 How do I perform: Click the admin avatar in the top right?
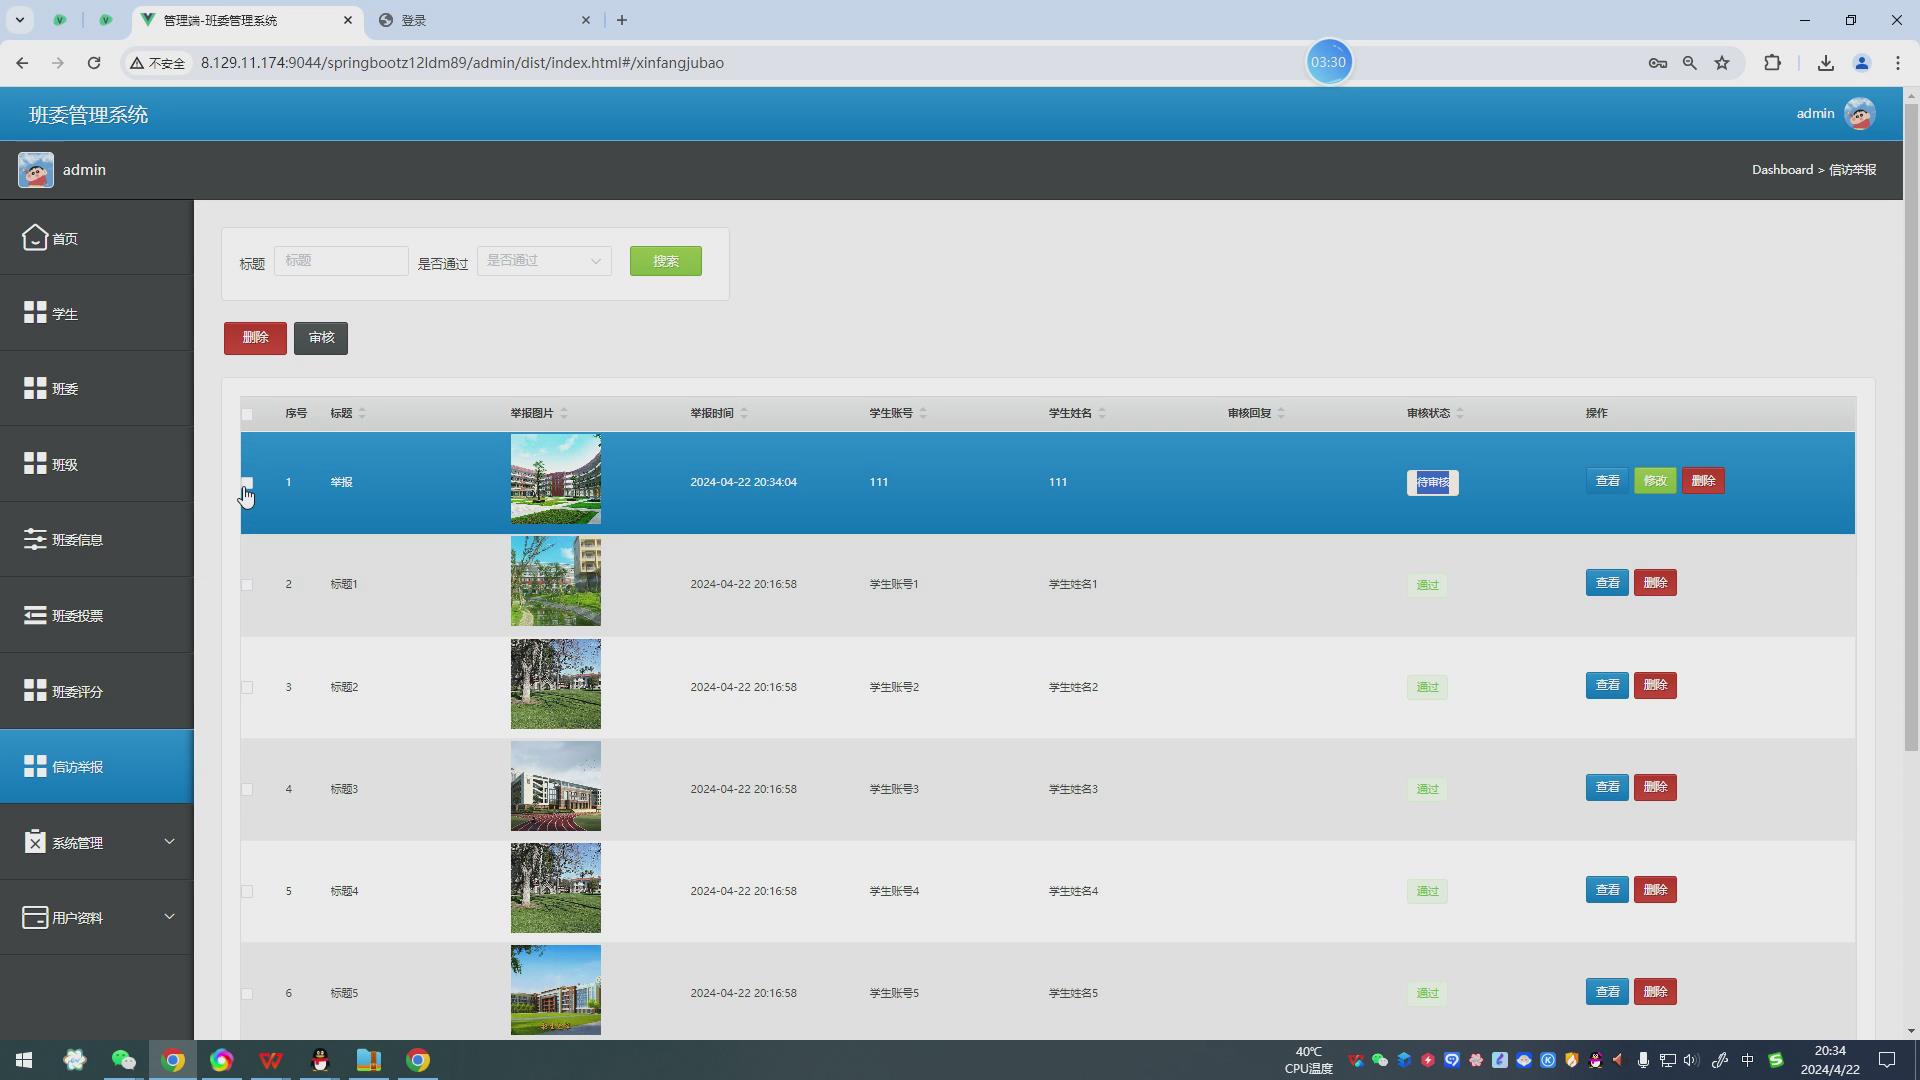pos(1860,114)
